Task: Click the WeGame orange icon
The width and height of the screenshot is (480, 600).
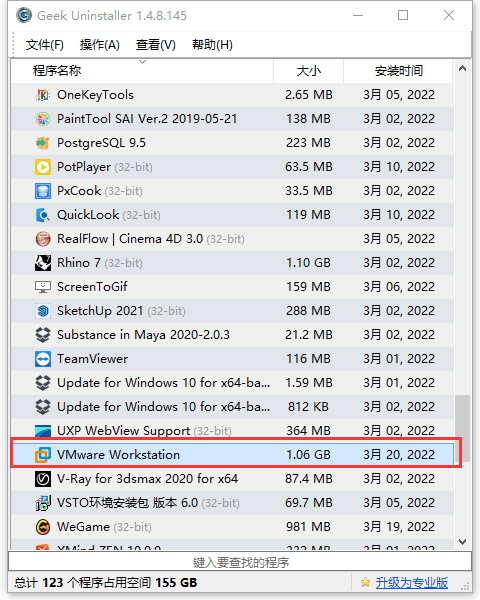Action: coord(43,527)
